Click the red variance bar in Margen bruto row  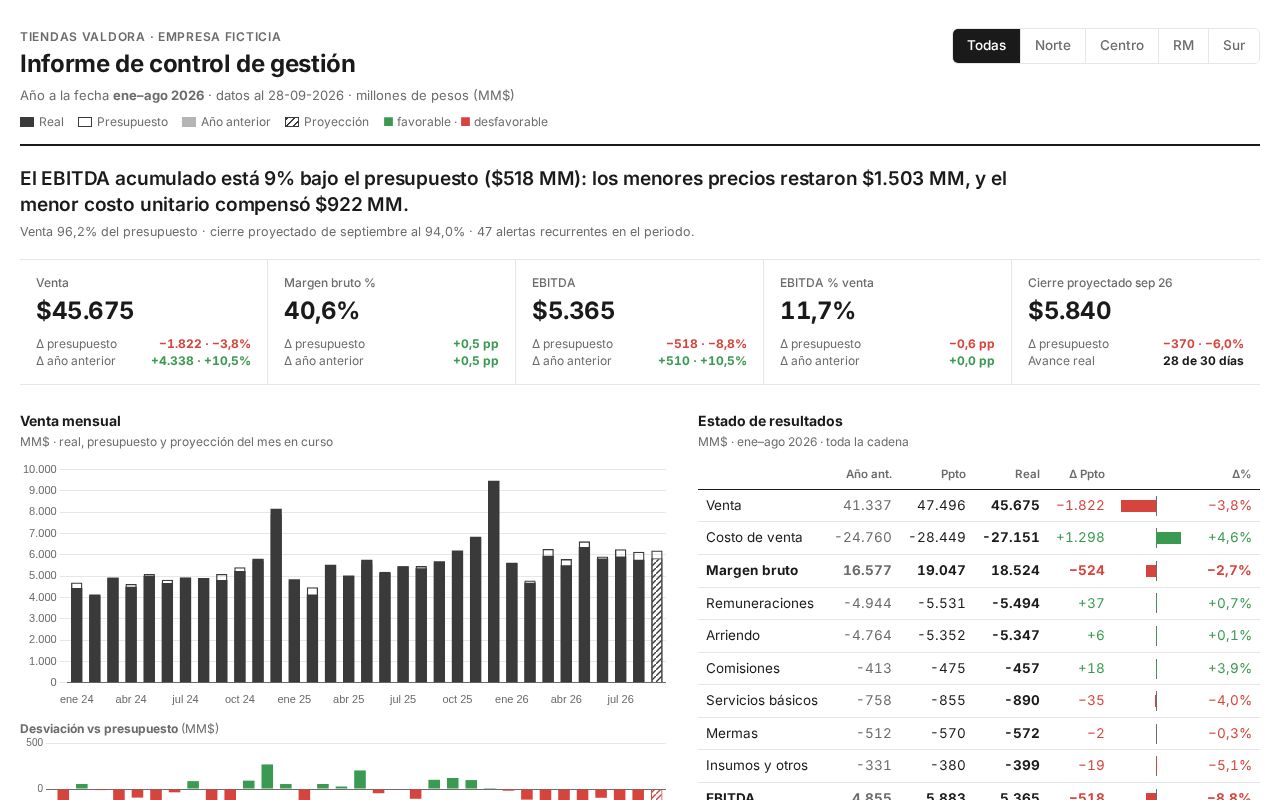point(1151,571)
